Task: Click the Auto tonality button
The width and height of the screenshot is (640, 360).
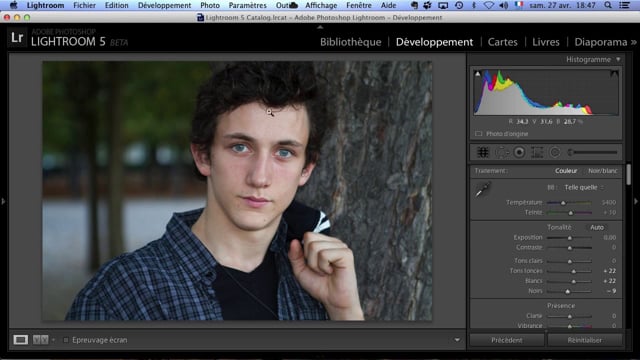Action: 597,227
